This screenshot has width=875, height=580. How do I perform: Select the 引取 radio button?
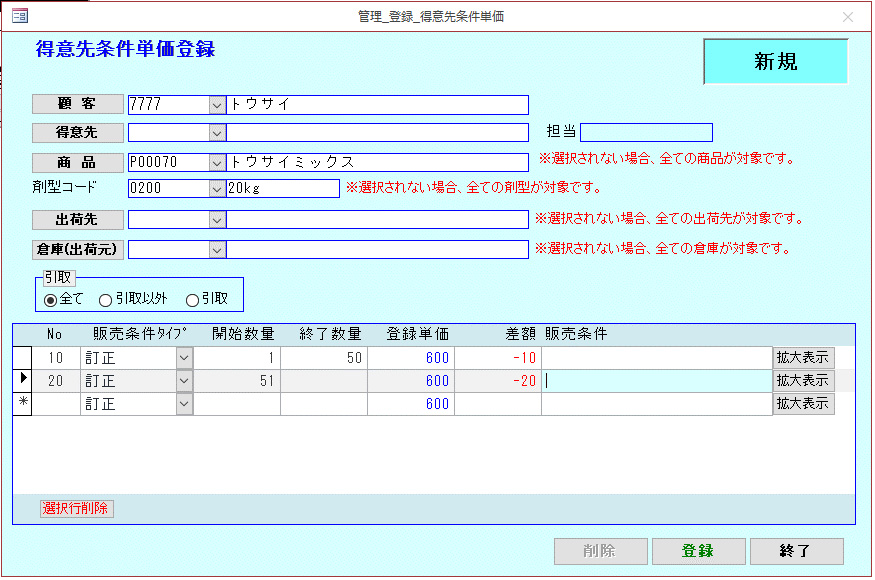(192, 299)
